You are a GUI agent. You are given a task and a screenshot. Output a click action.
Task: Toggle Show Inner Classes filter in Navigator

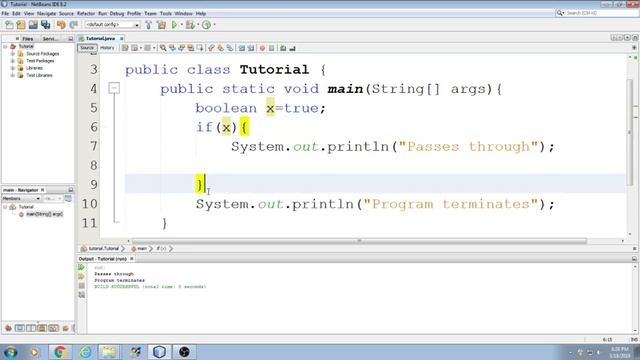pos(53,328)
